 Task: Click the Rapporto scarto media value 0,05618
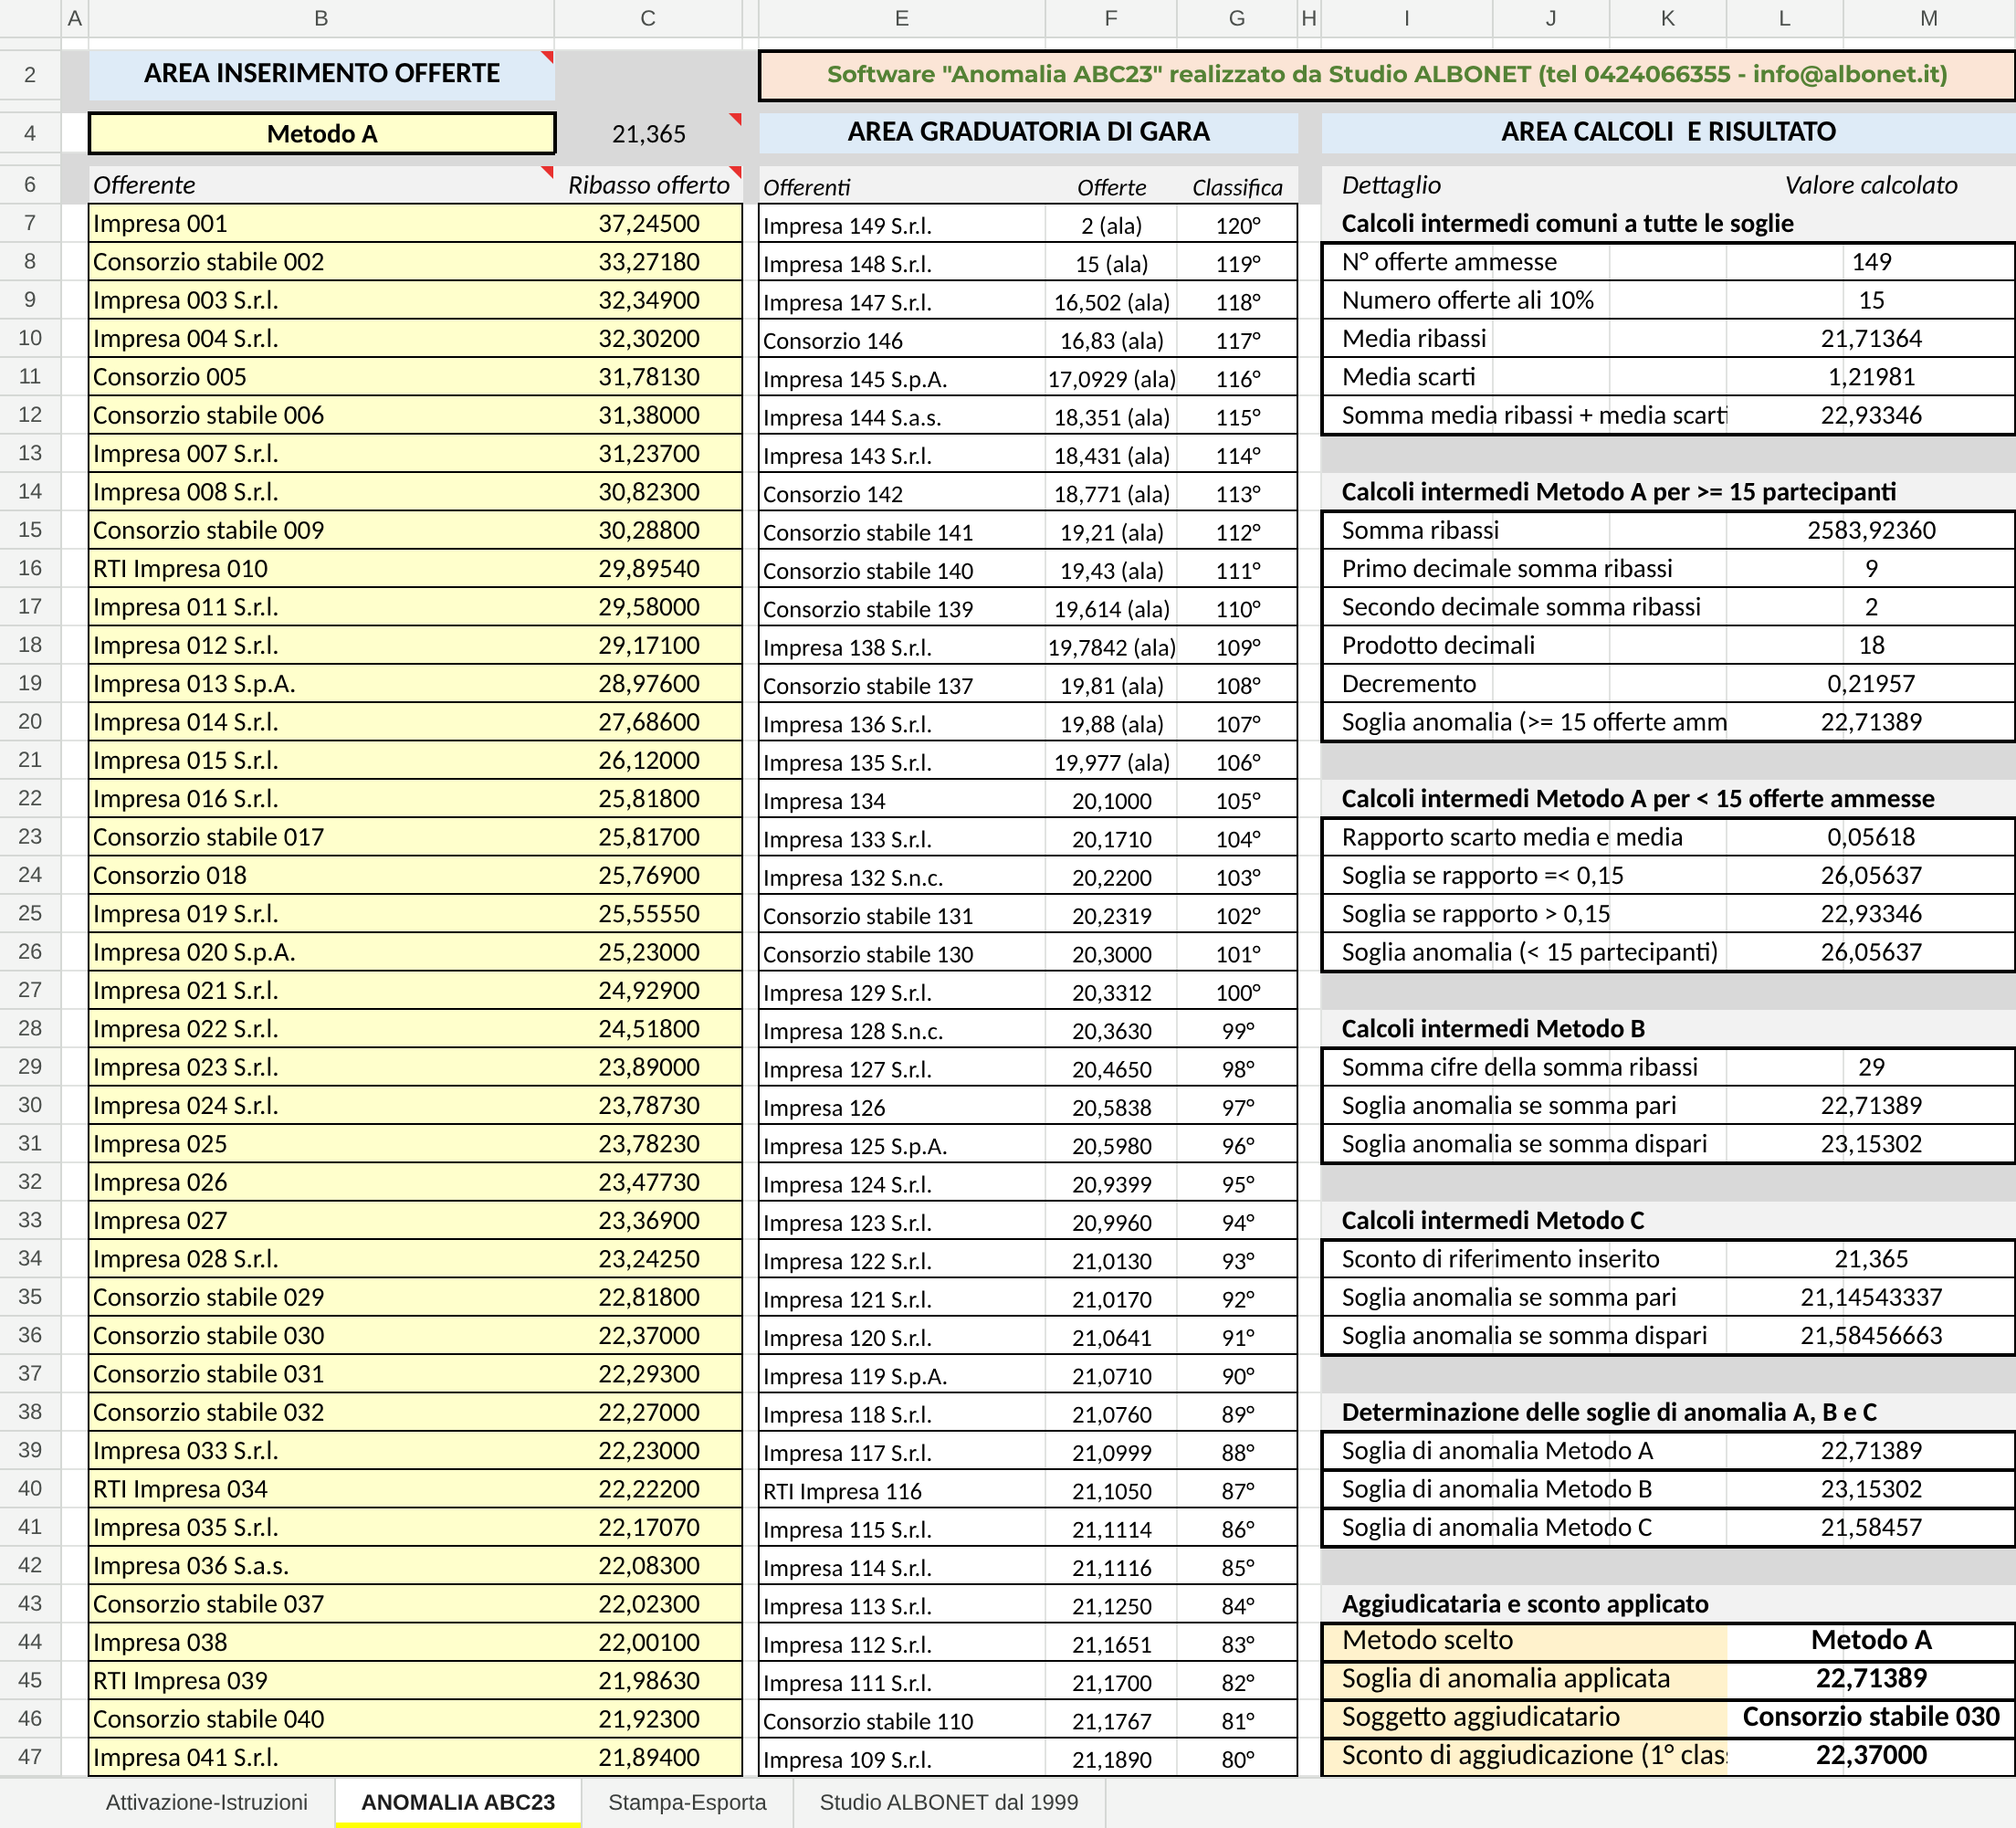tap(1871, 837)
